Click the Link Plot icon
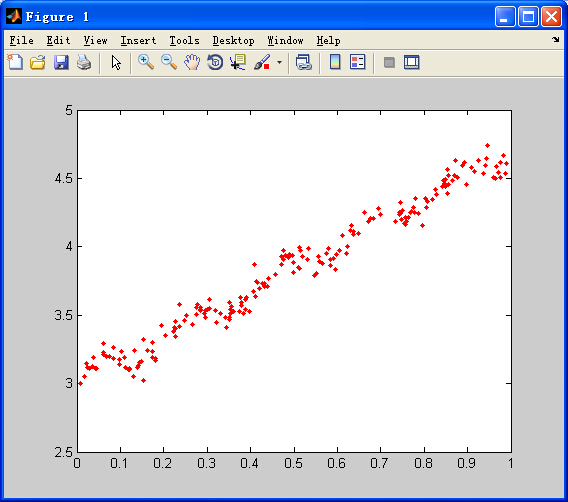568x502 pixels. click(x=304, y=62)
